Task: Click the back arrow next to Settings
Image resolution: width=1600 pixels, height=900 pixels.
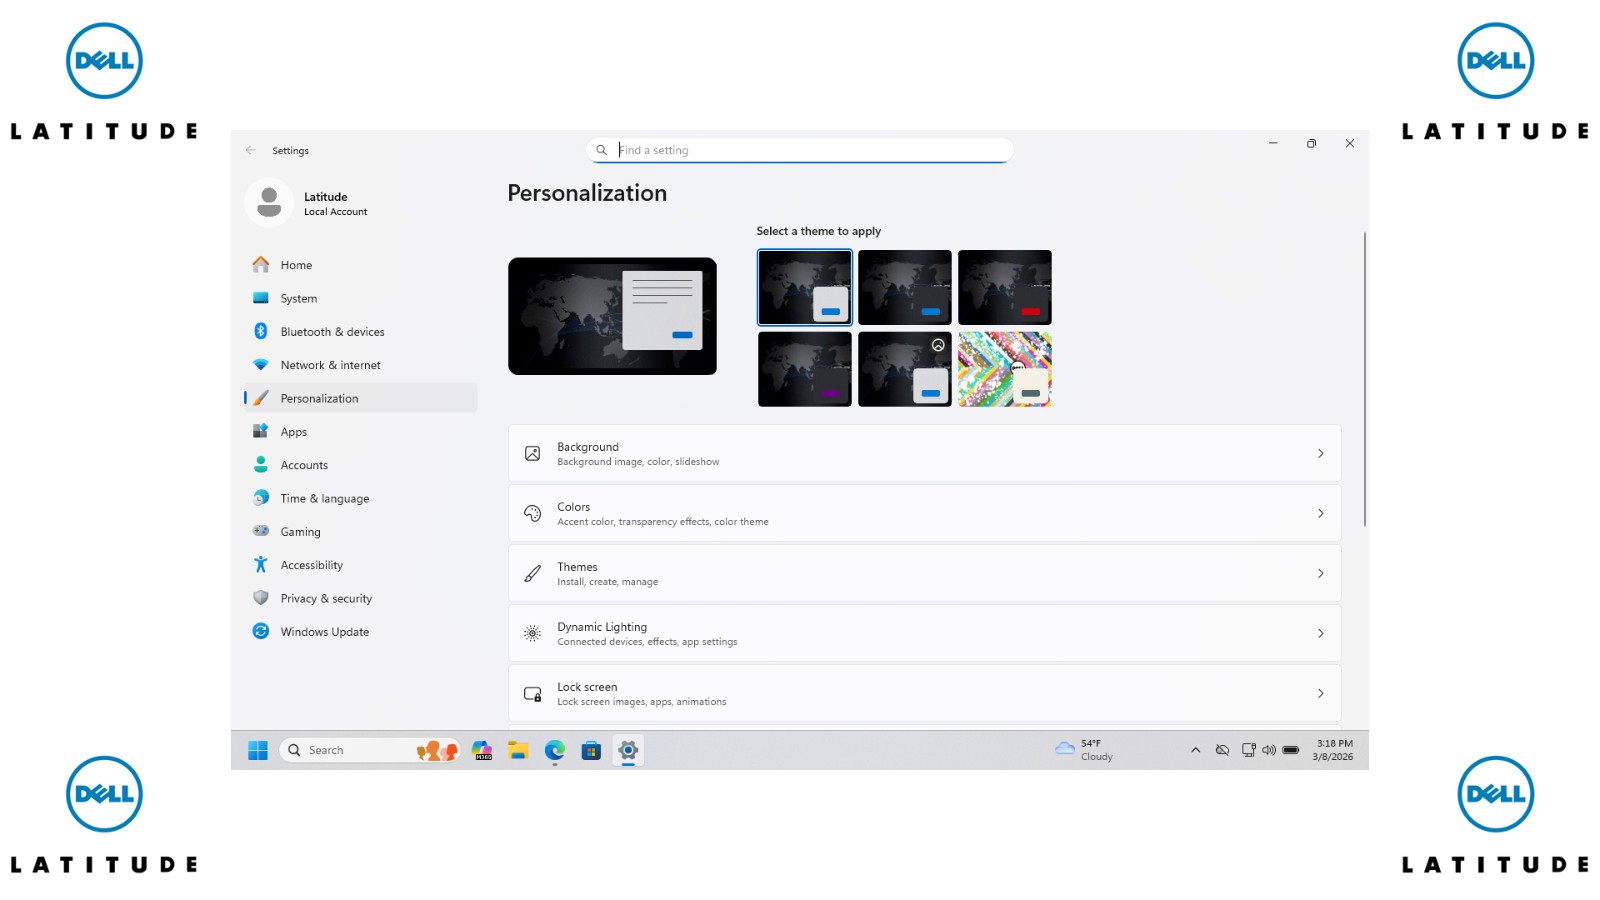Action: 251,150
